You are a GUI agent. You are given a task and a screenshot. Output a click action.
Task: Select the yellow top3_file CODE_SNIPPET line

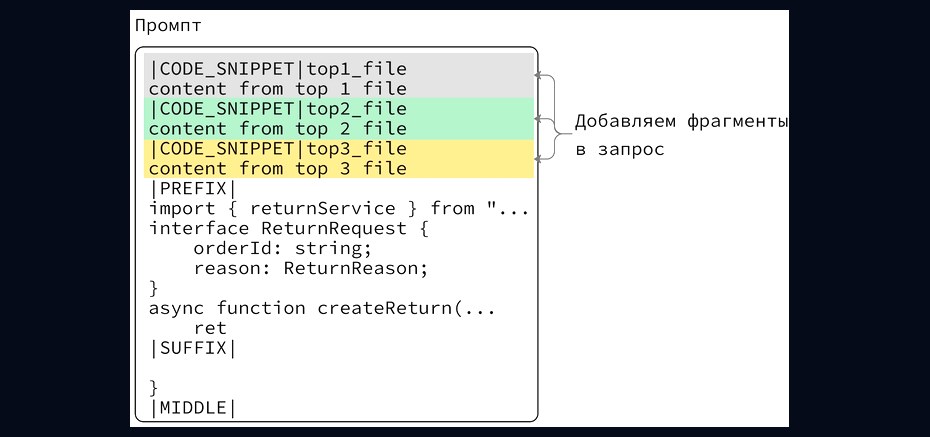click(x=278, y=149)
